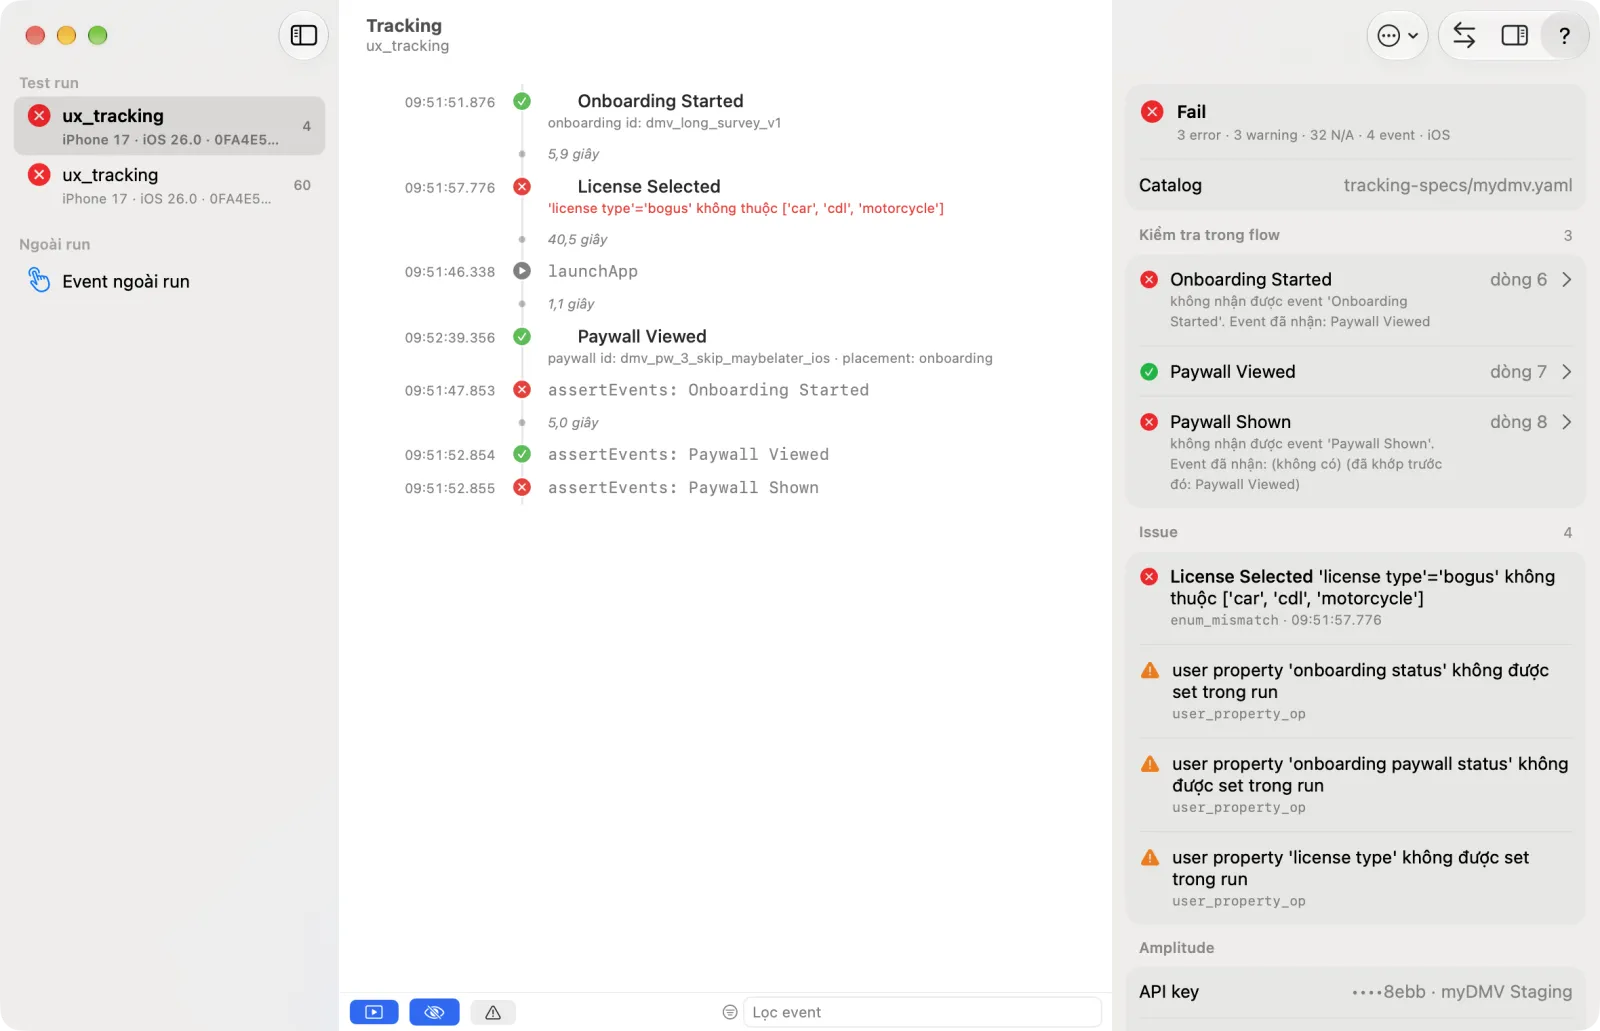Image resolution: width=1600 pixels, height=1031 pixels.
Task: Click the Amplitude API key row
Action: tap(1355, 992)
